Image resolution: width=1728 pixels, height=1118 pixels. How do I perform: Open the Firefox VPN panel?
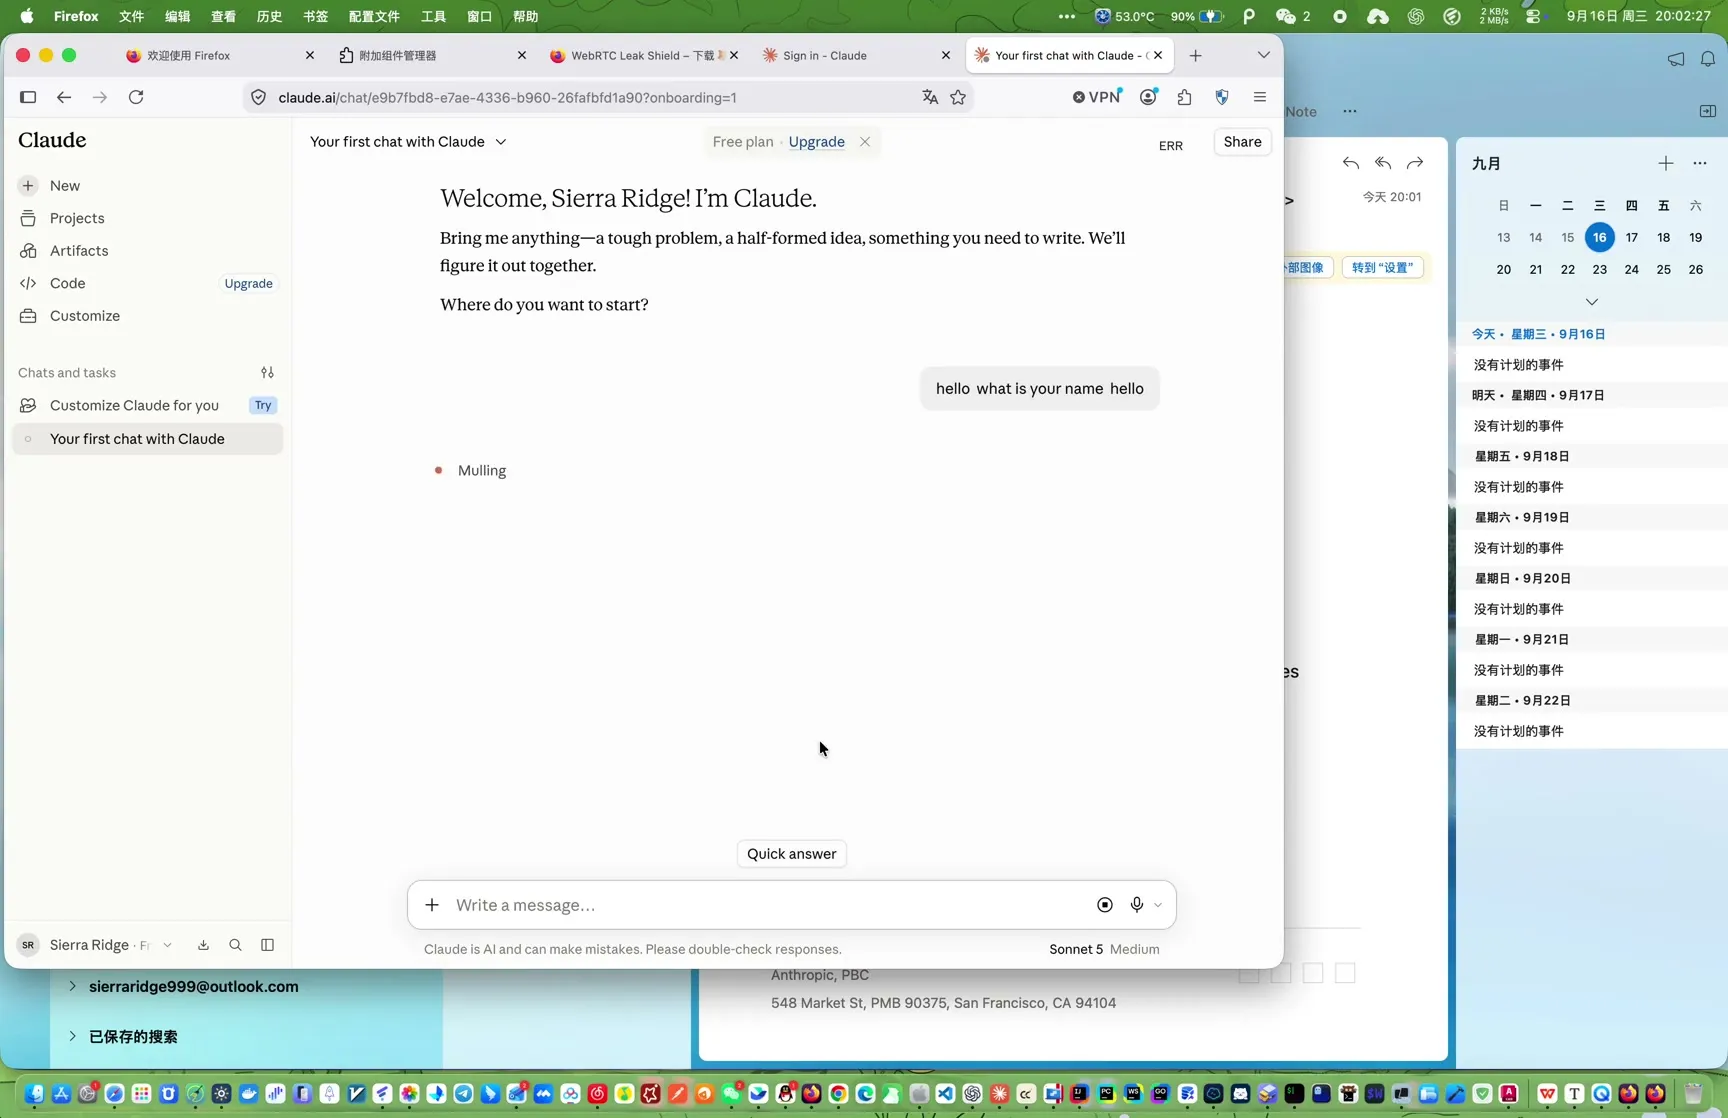point(1097,97)
